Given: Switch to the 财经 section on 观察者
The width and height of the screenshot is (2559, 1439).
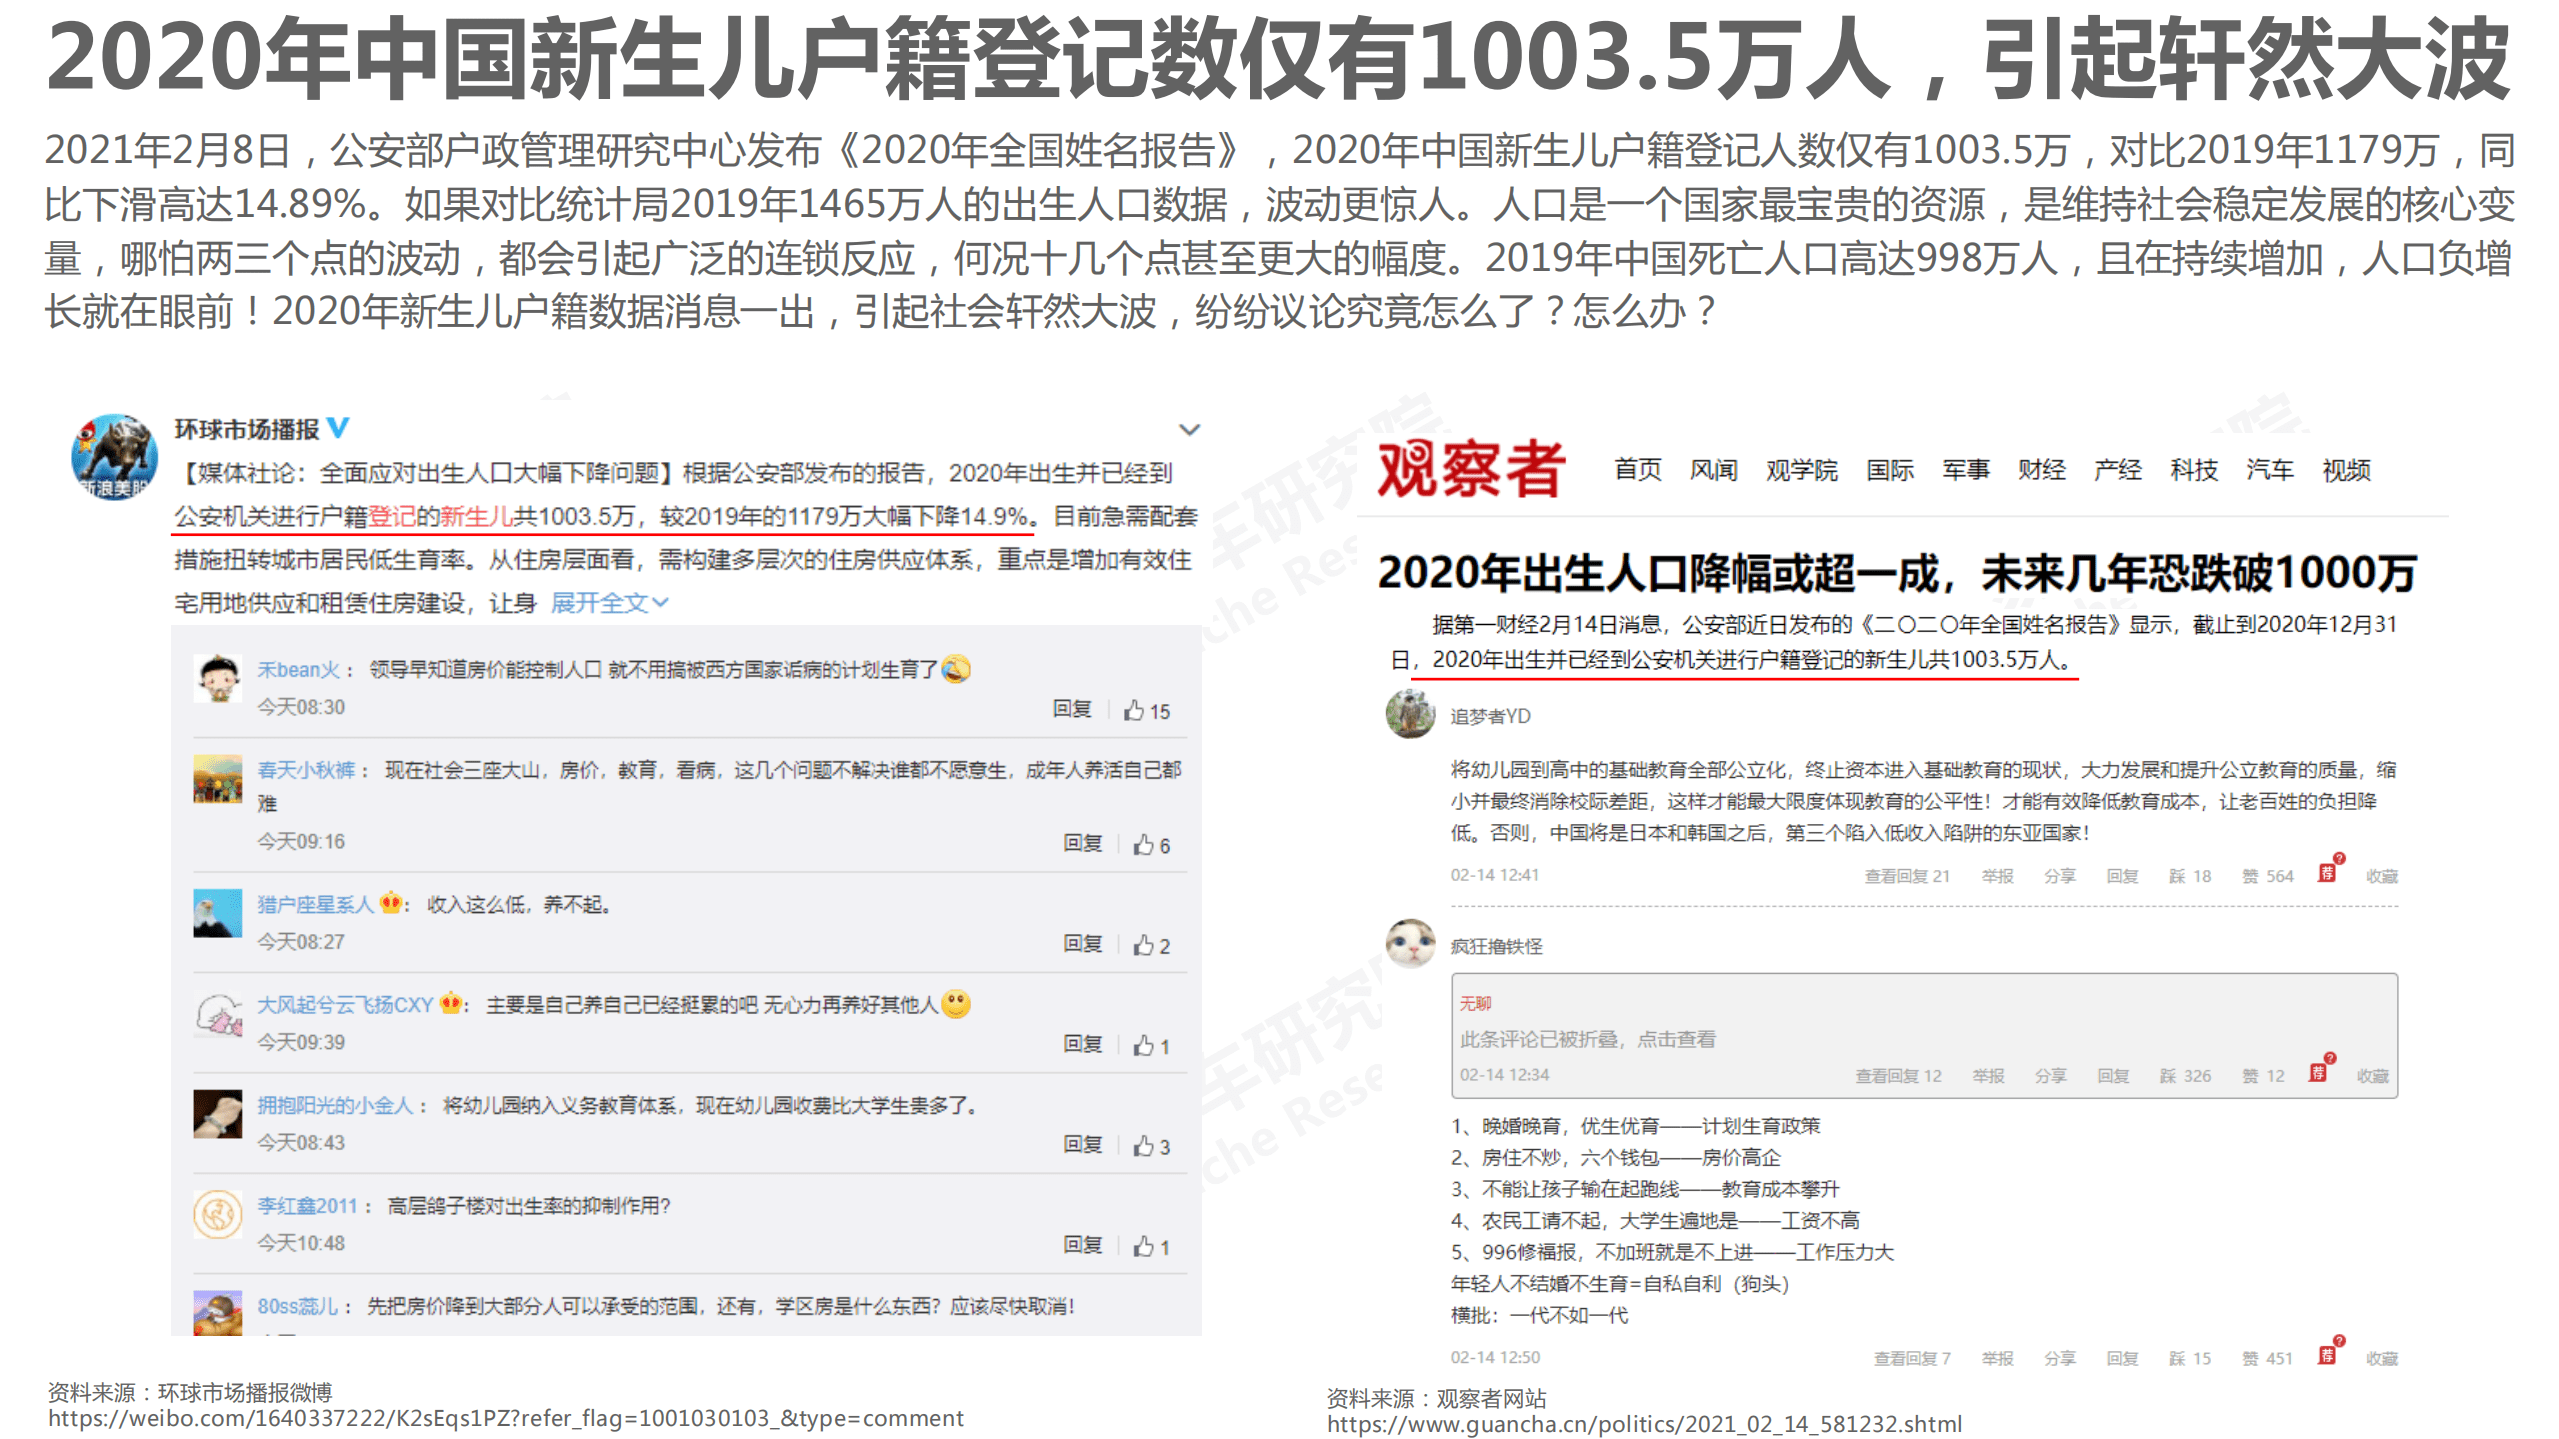Looking at the screenshot, I should tap(2041, 470).
